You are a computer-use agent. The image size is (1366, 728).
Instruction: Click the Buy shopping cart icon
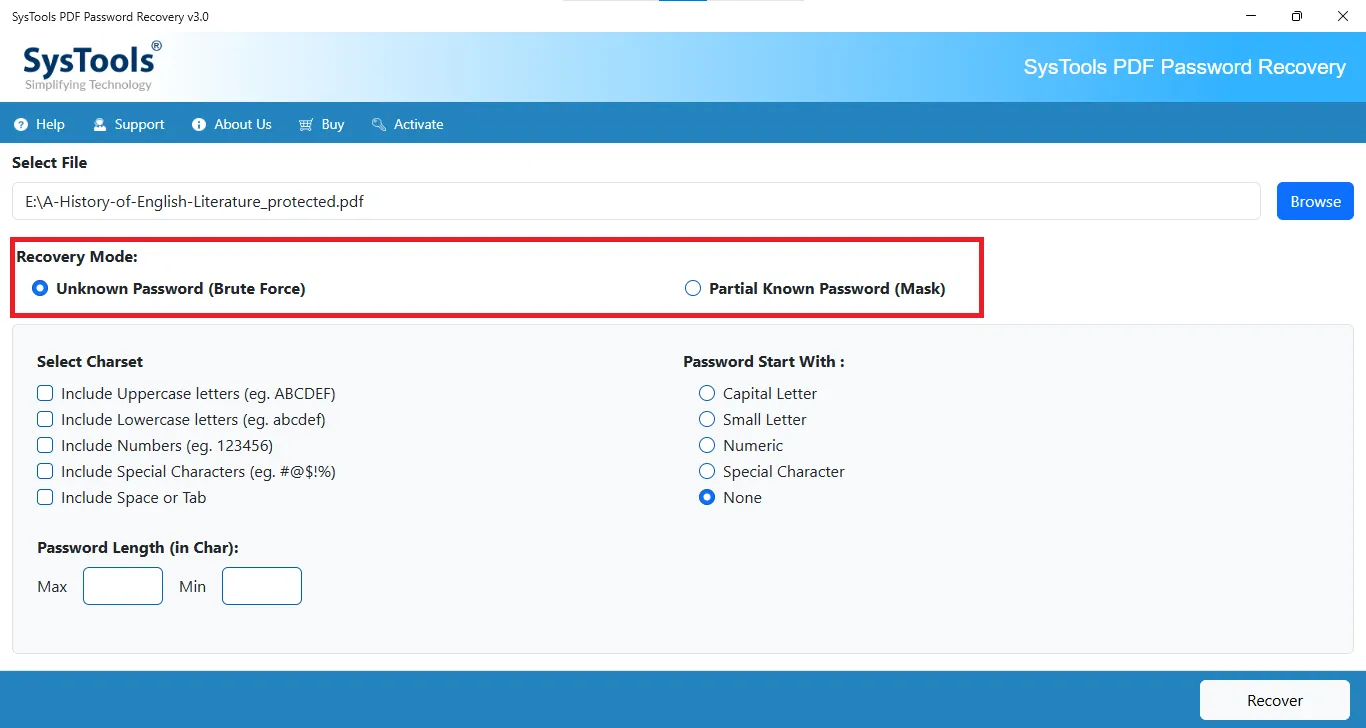pyautogui.click(x=306, y=125)
